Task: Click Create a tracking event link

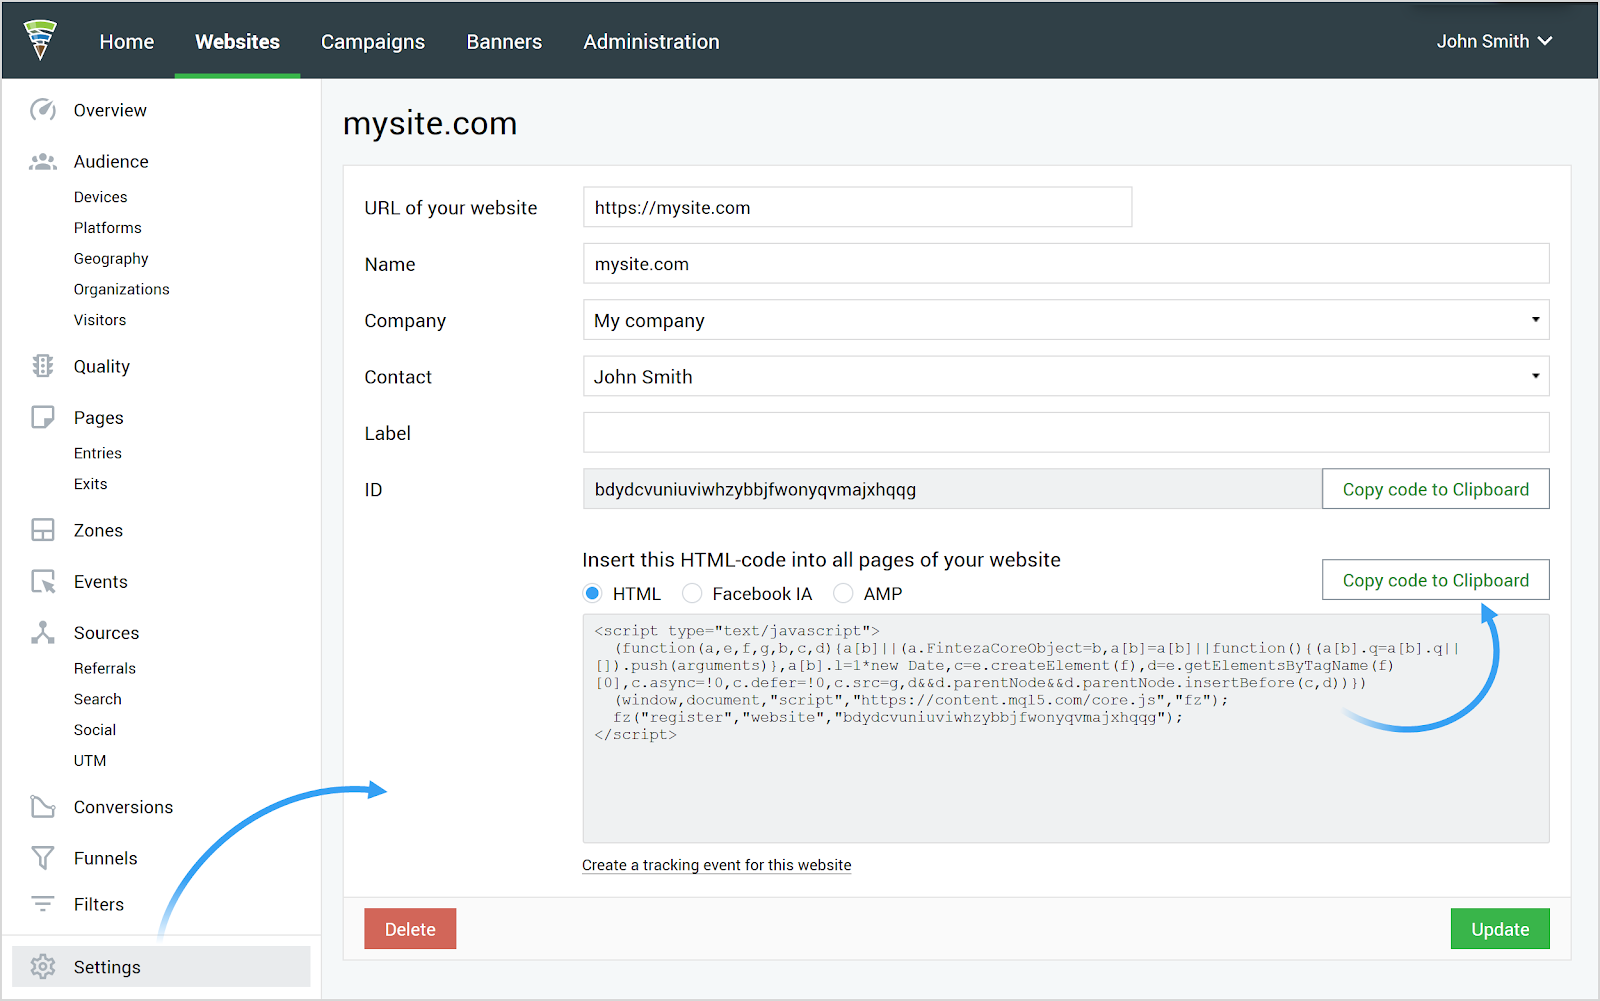Action: coord(716,865)
